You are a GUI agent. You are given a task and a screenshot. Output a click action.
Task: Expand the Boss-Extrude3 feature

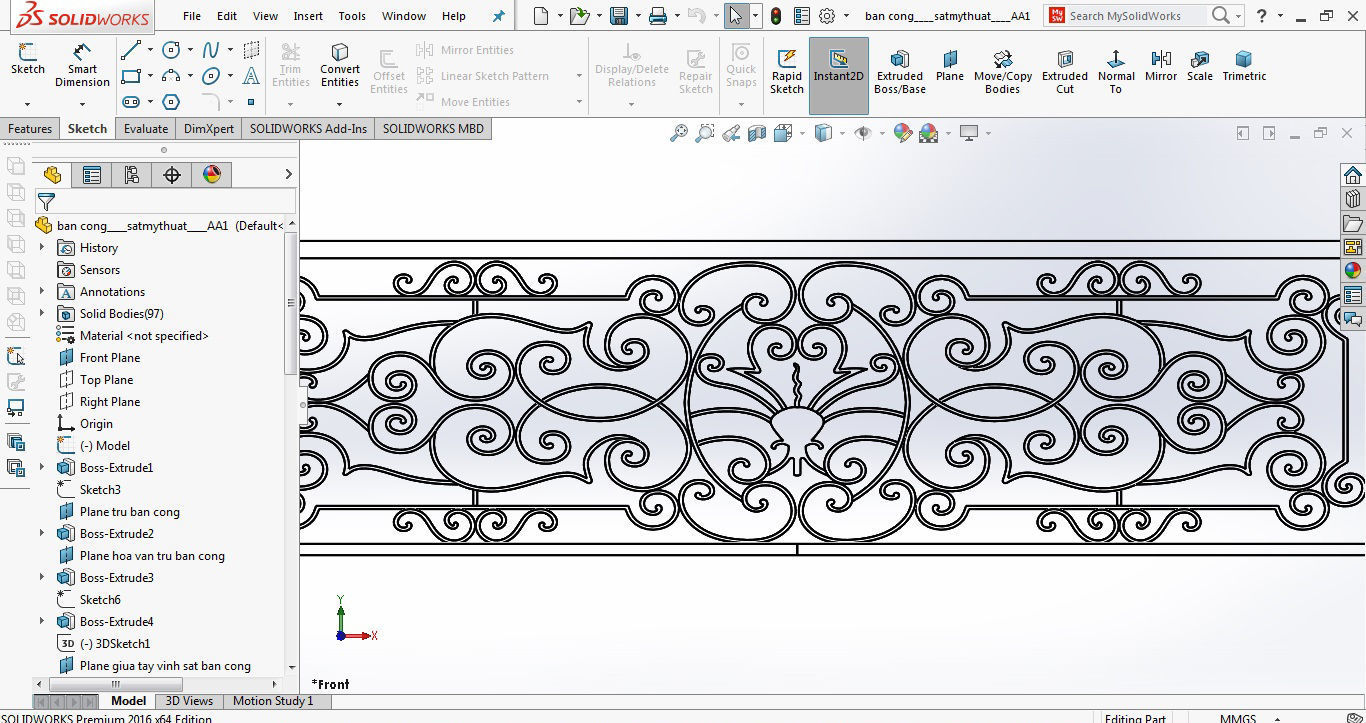pyautogui.click(x=42, y=577)
